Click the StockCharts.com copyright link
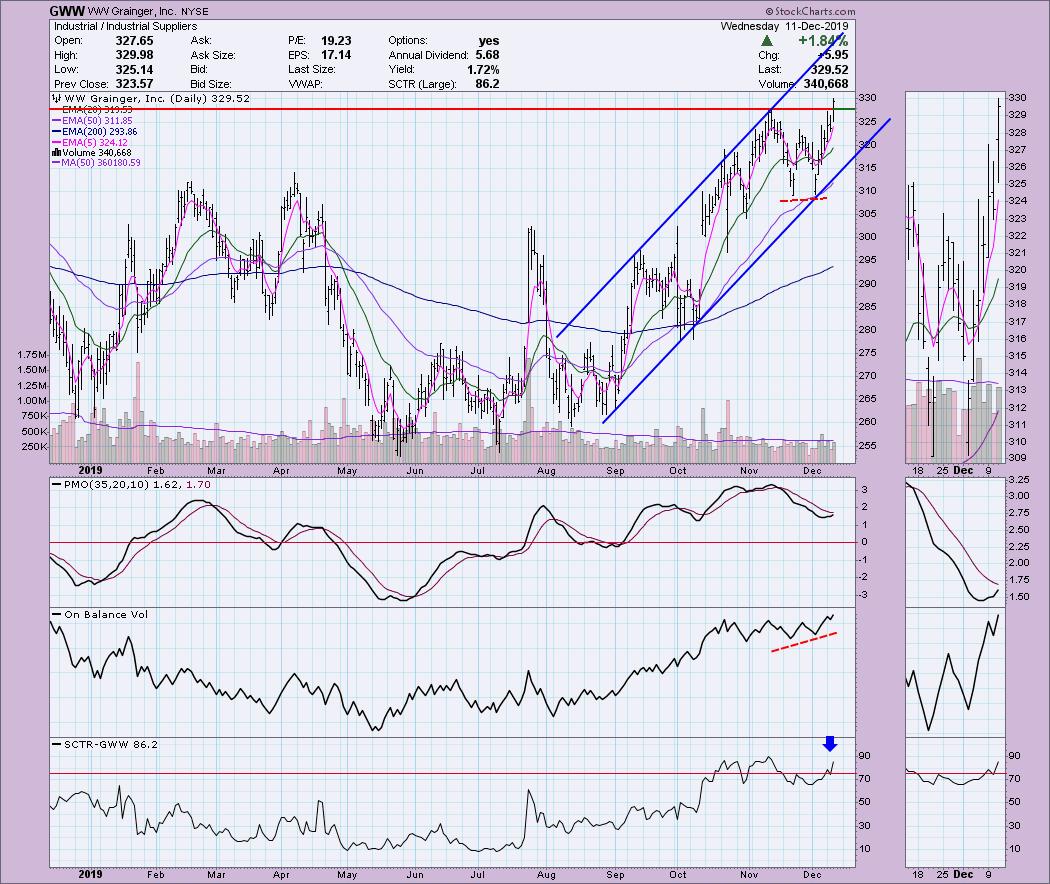 [x=810, y=11]
